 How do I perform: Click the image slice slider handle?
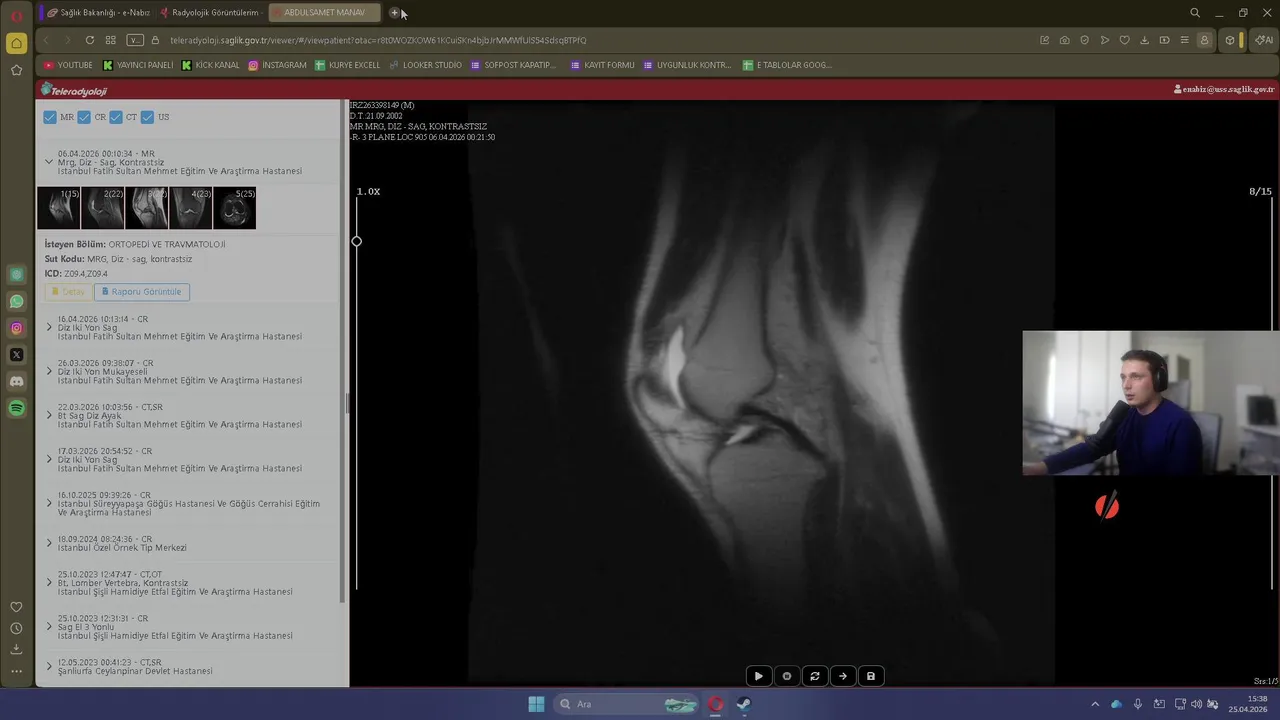(357, 241)
